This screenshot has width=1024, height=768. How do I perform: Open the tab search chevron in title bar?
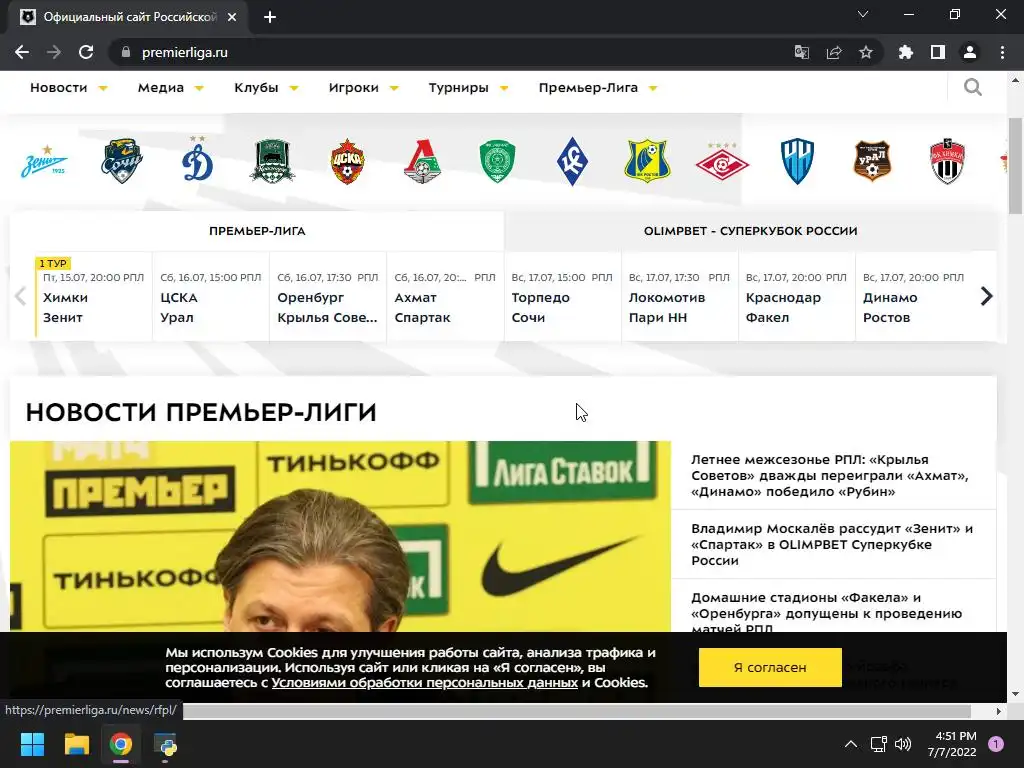863,14
